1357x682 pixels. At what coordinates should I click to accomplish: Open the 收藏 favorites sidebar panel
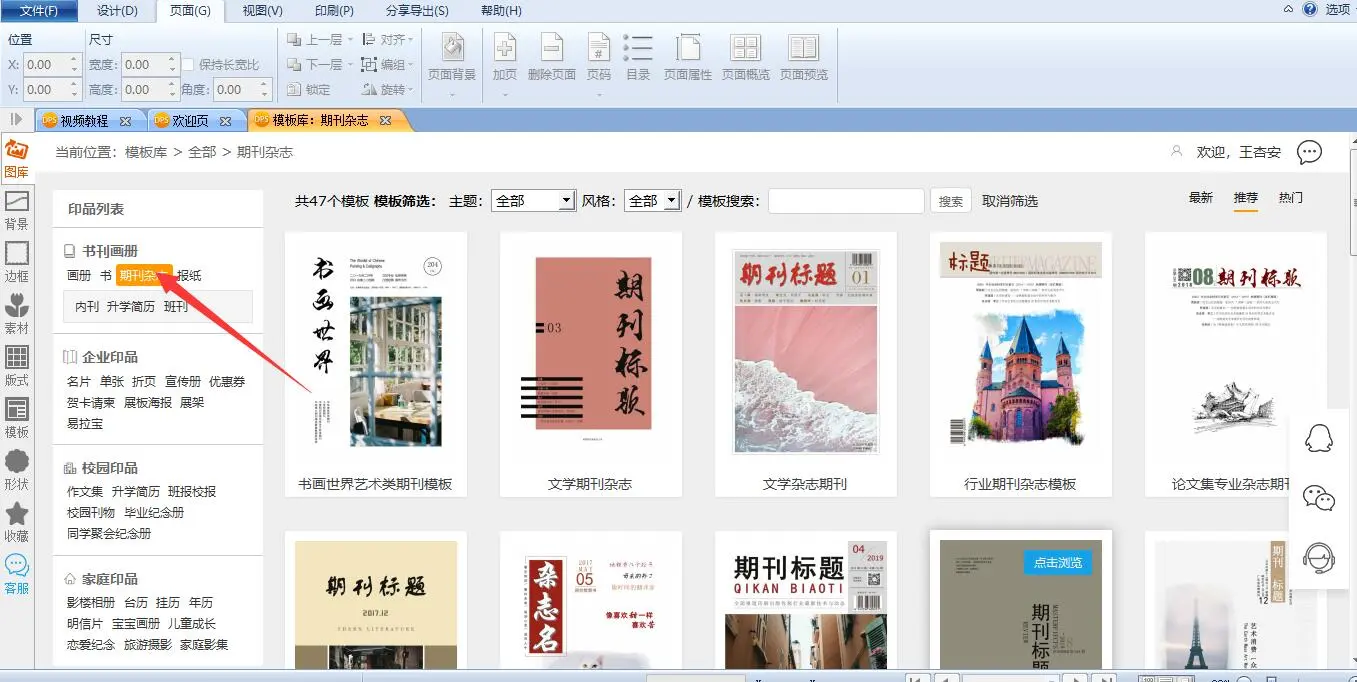pos(17,523)
